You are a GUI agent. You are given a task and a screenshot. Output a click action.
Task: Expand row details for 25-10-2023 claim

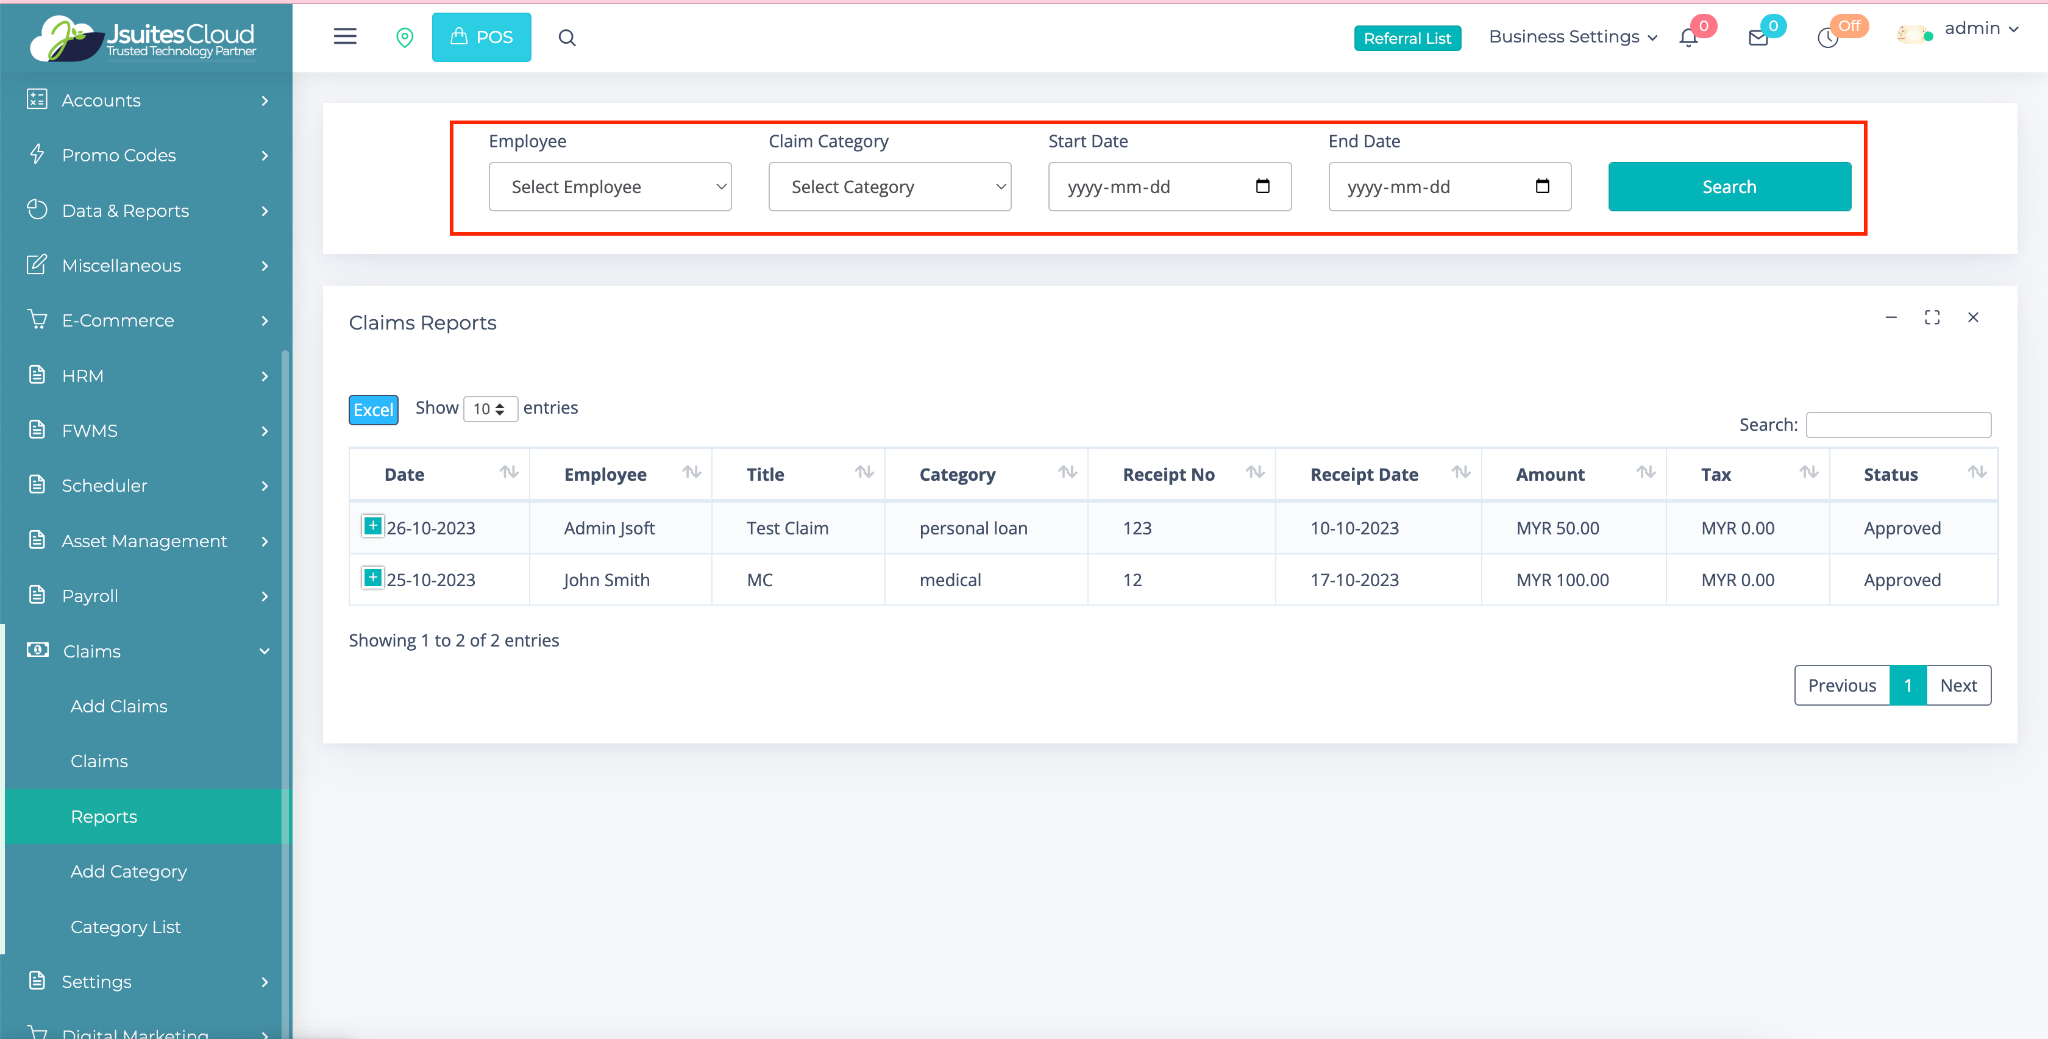(372, 578)
